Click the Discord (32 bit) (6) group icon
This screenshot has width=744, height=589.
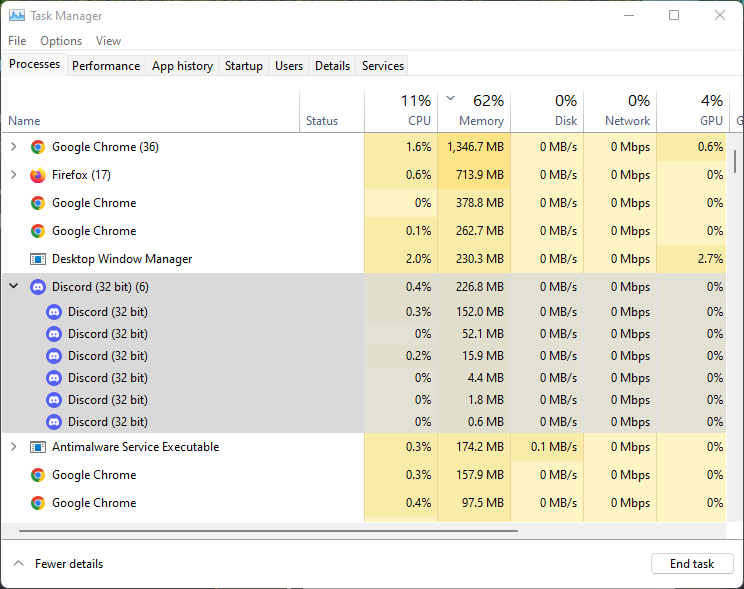(38, 287)
